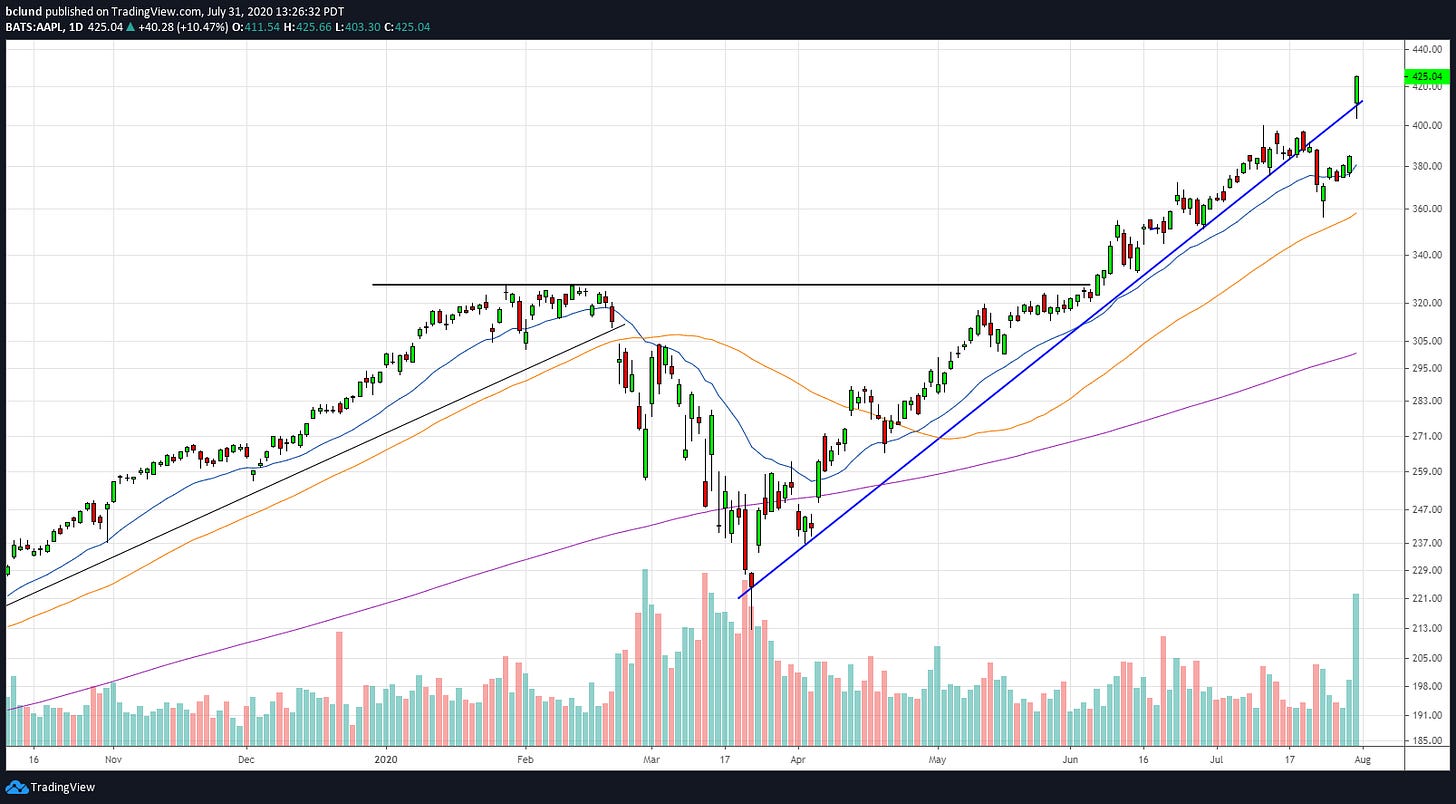Select the horizontal black resistance line

point(800,285)
